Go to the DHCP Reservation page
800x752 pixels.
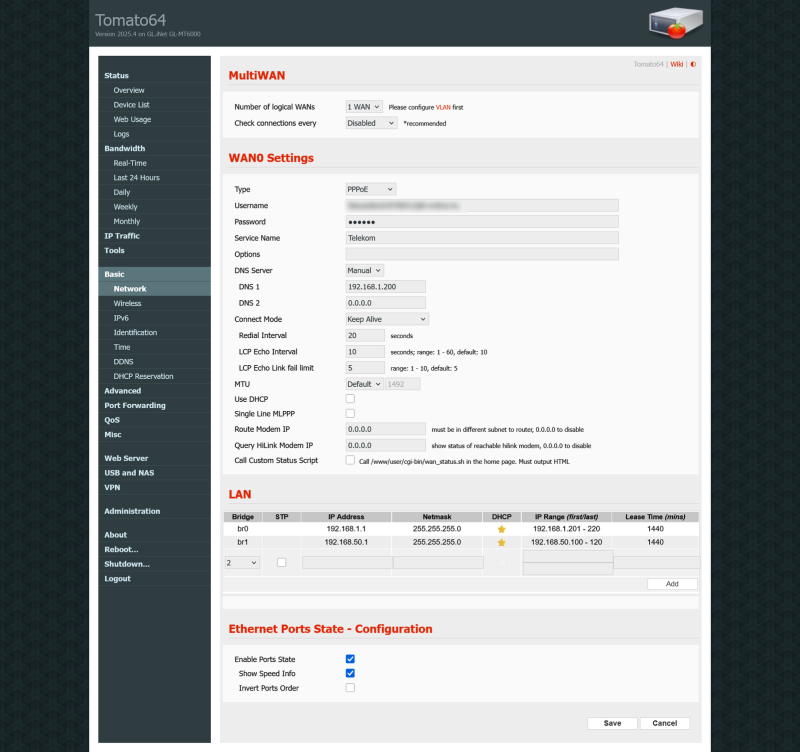[143, 377]
